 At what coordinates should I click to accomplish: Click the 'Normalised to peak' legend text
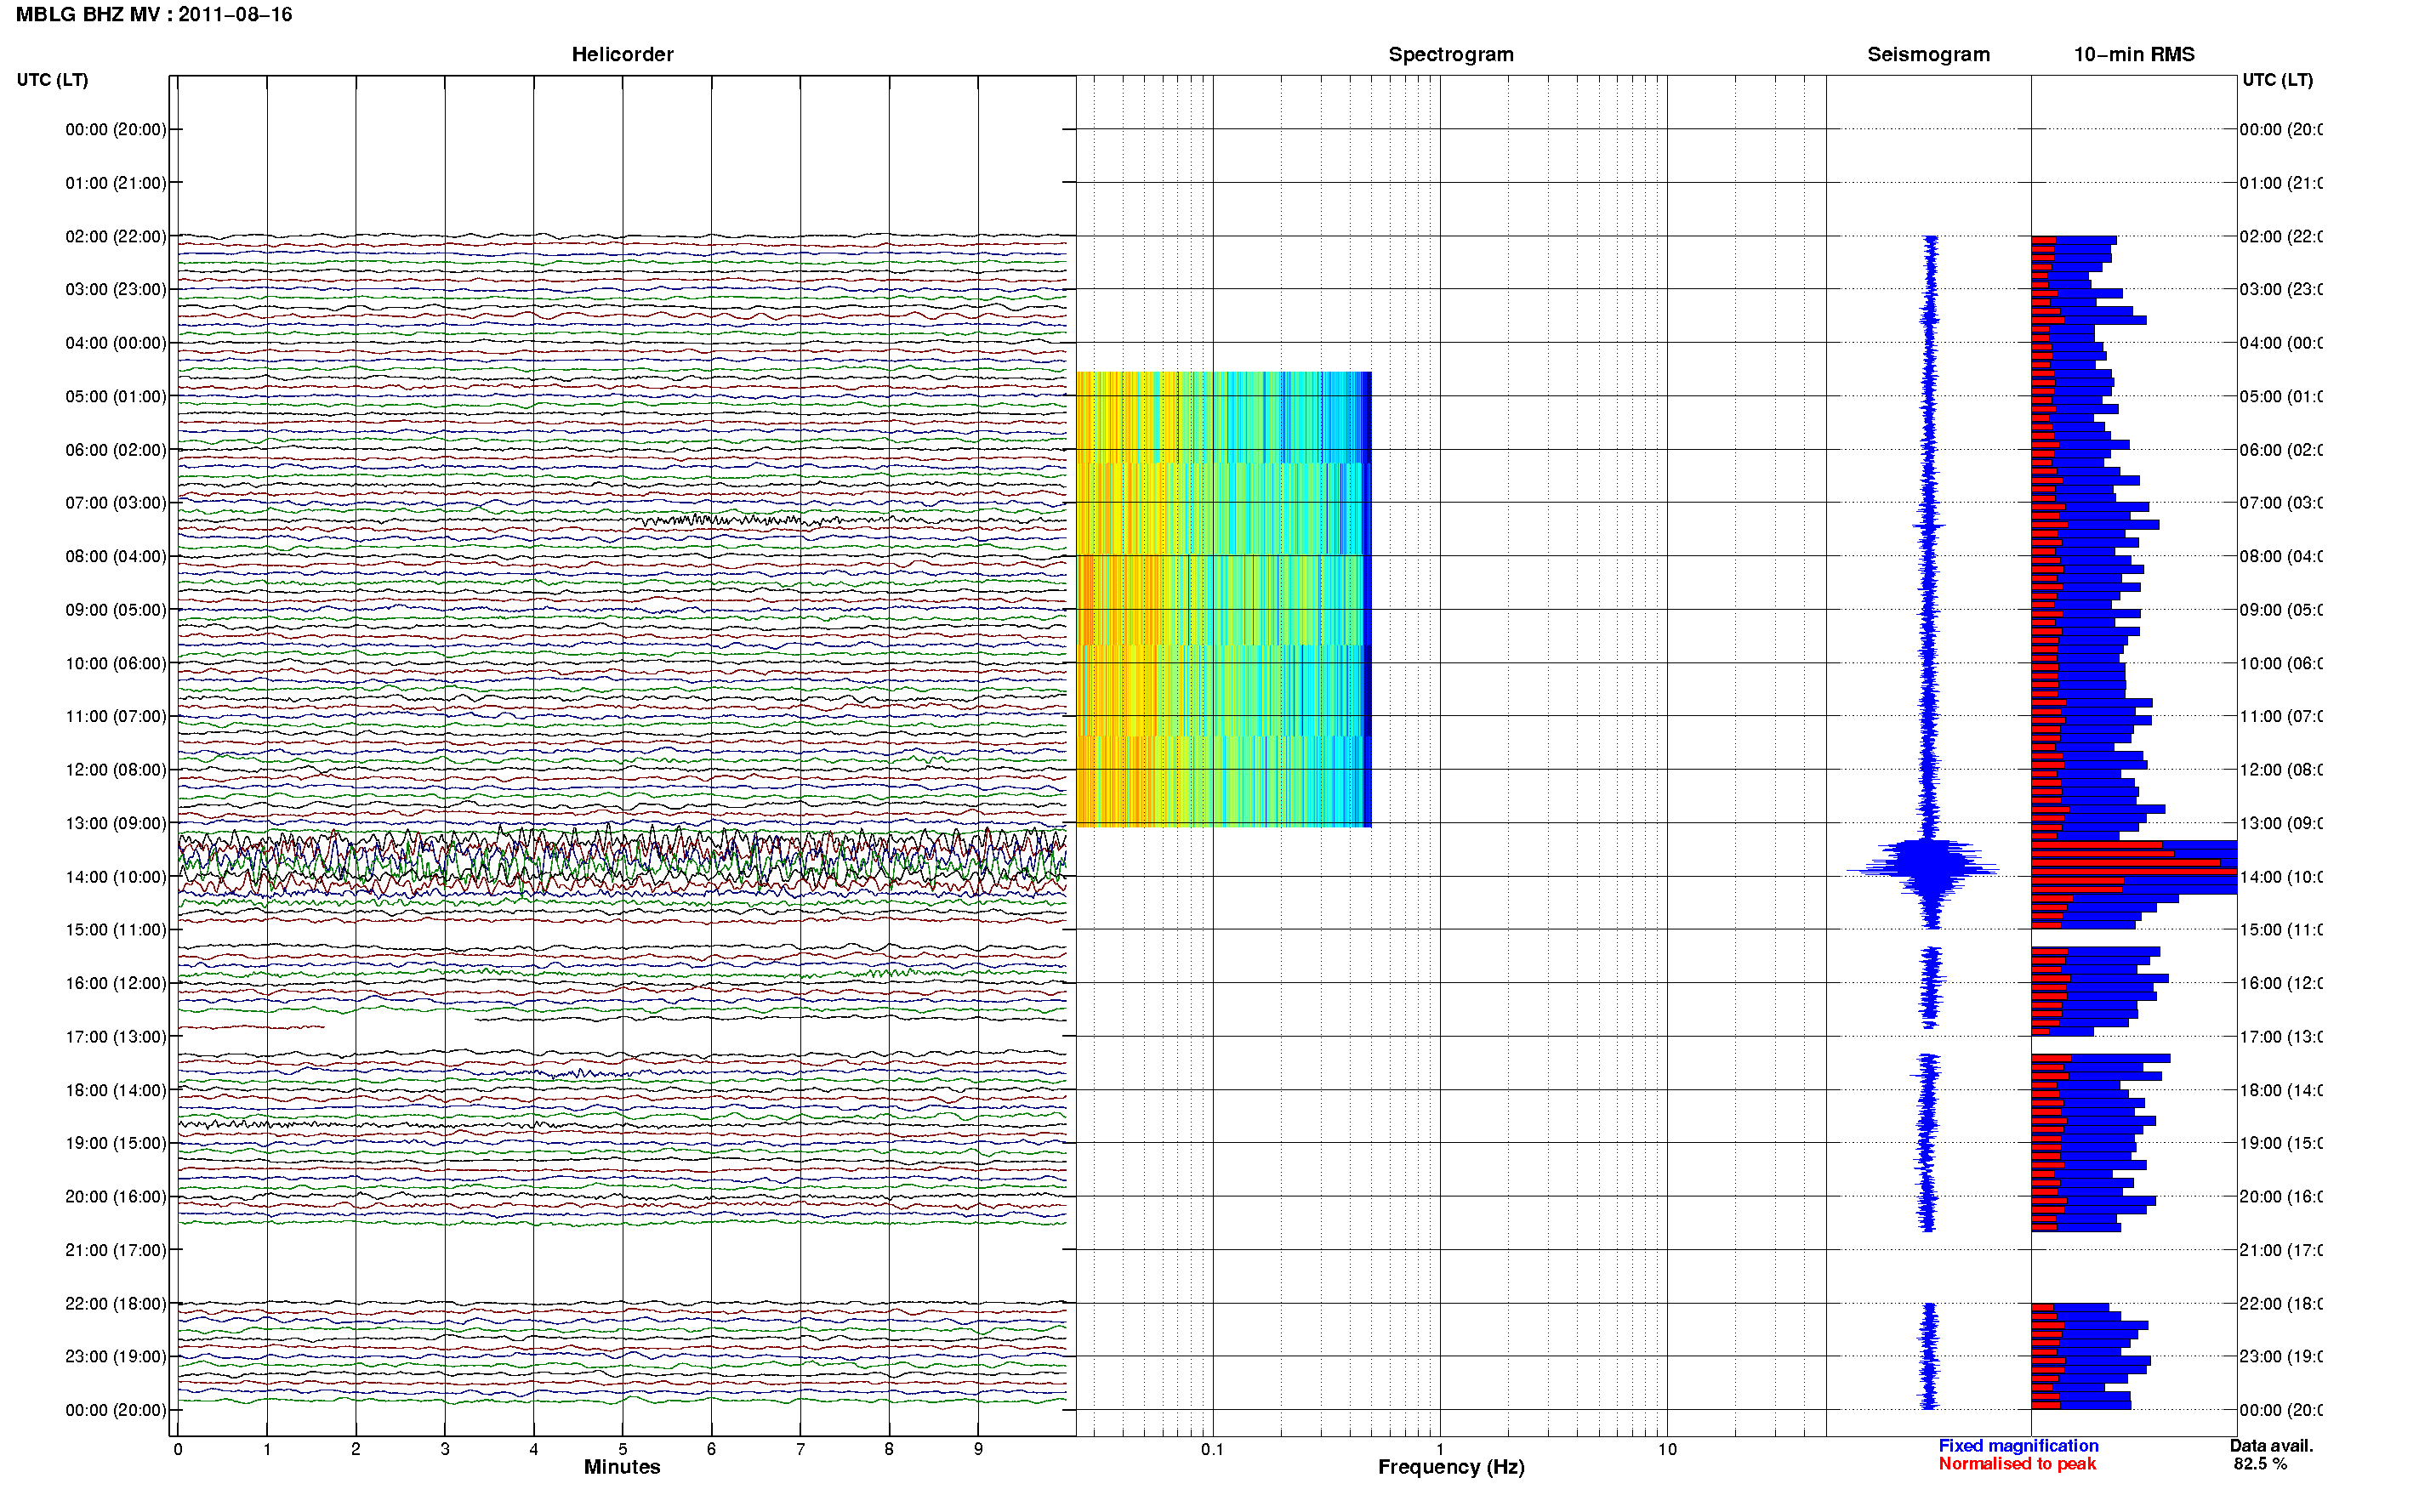pos(2017,1464)
